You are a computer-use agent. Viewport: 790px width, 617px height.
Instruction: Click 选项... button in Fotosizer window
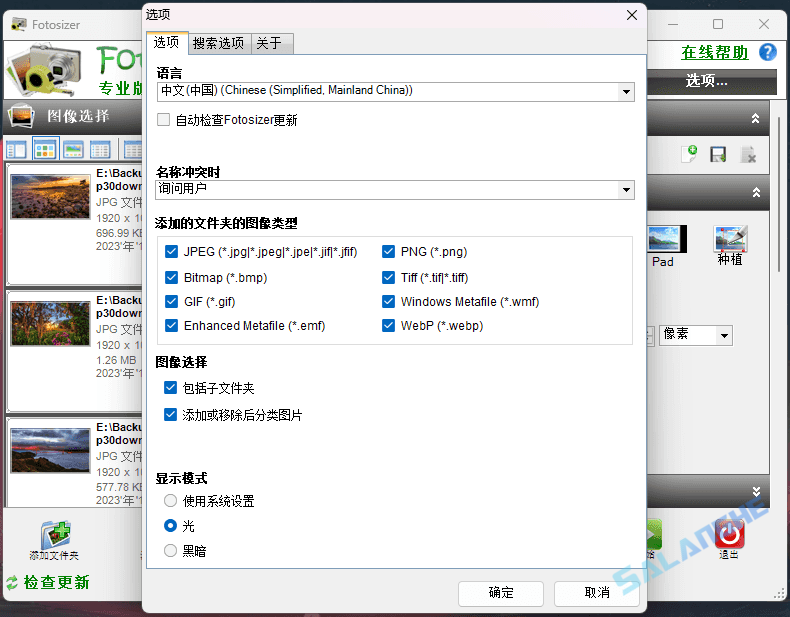tap(712, 81)
